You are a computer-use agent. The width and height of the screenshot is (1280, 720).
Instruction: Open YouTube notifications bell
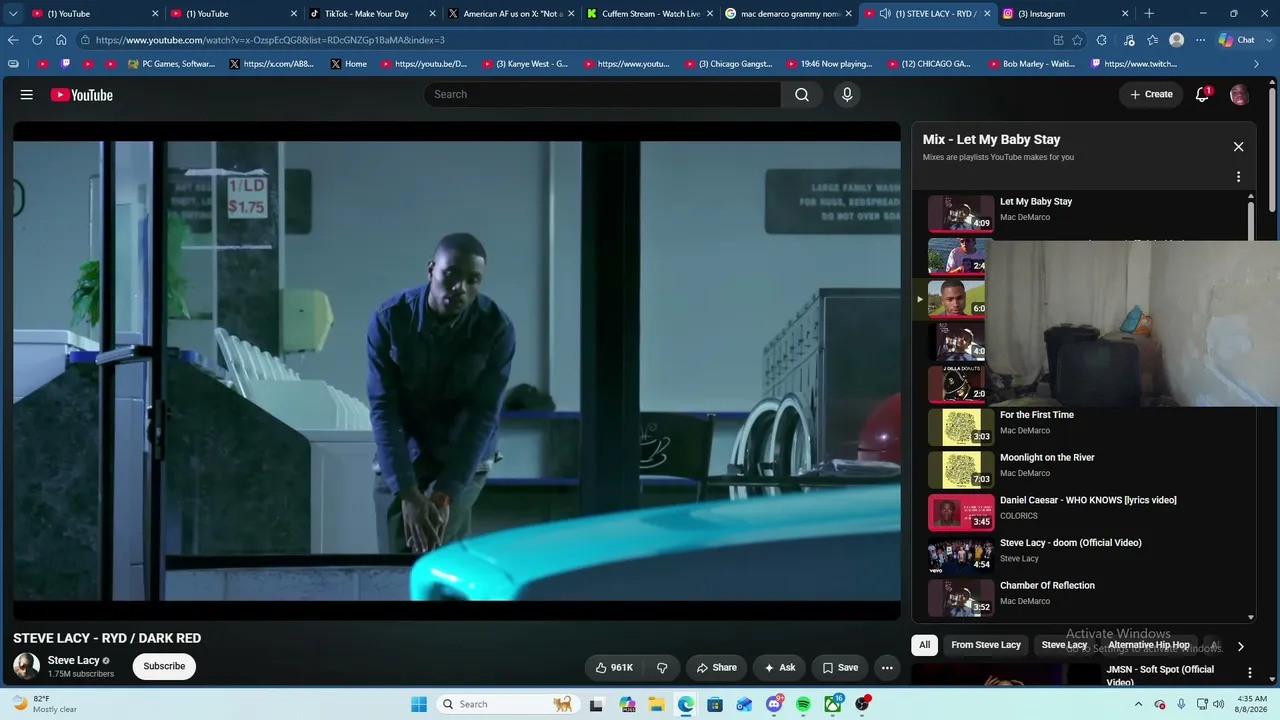pos(1203,95)
